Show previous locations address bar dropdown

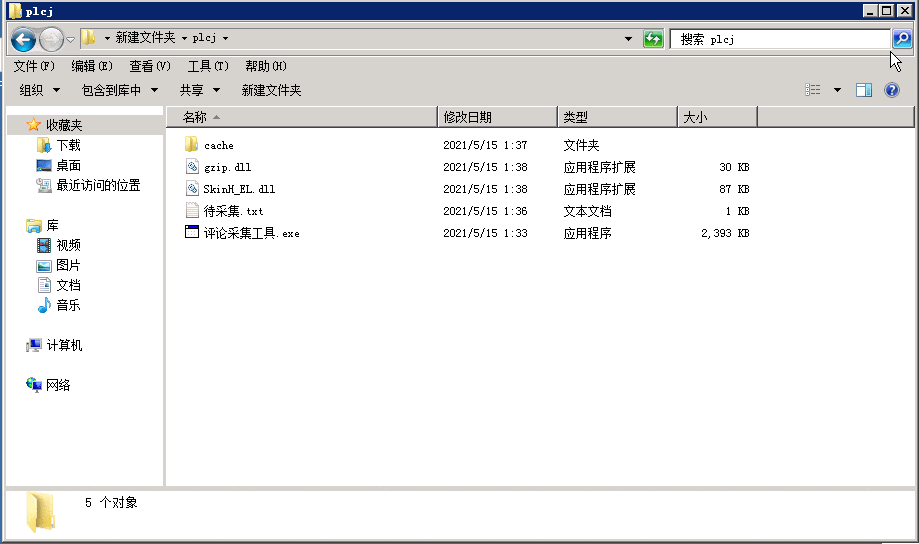tap(628, 39)
